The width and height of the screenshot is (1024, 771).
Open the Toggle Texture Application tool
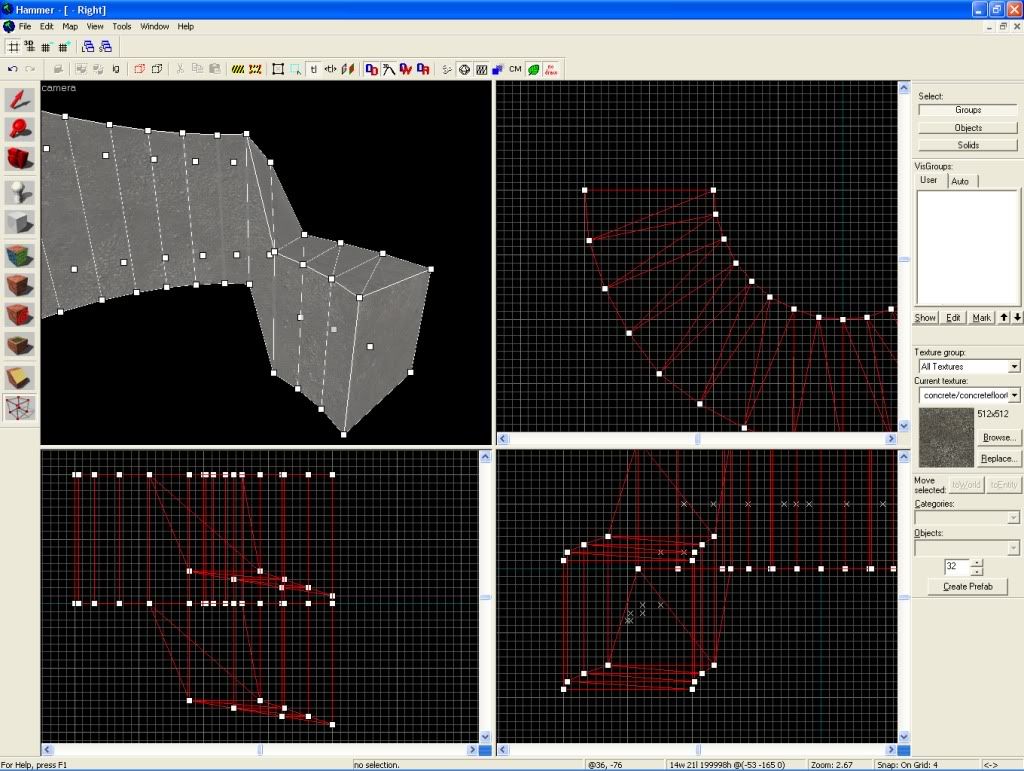point(20,256)
